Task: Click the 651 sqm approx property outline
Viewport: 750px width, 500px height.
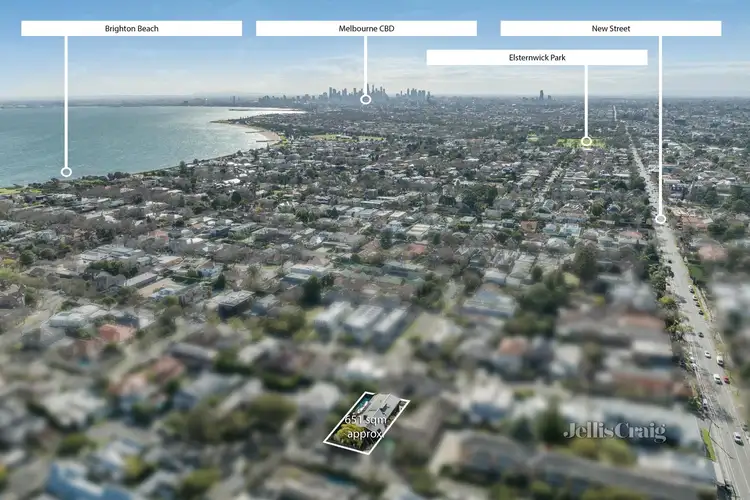Action: coord(367,424)
